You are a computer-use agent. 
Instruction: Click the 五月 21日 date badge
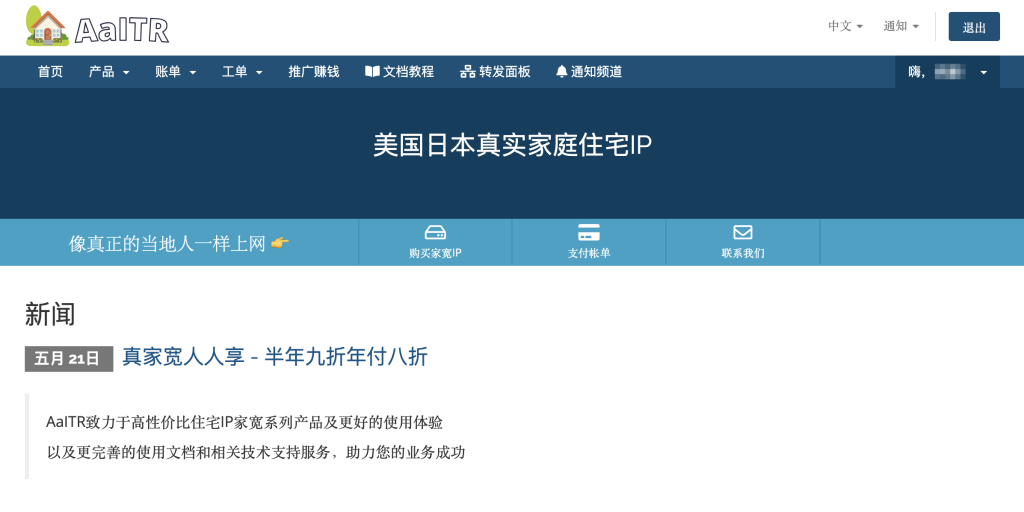68,359
